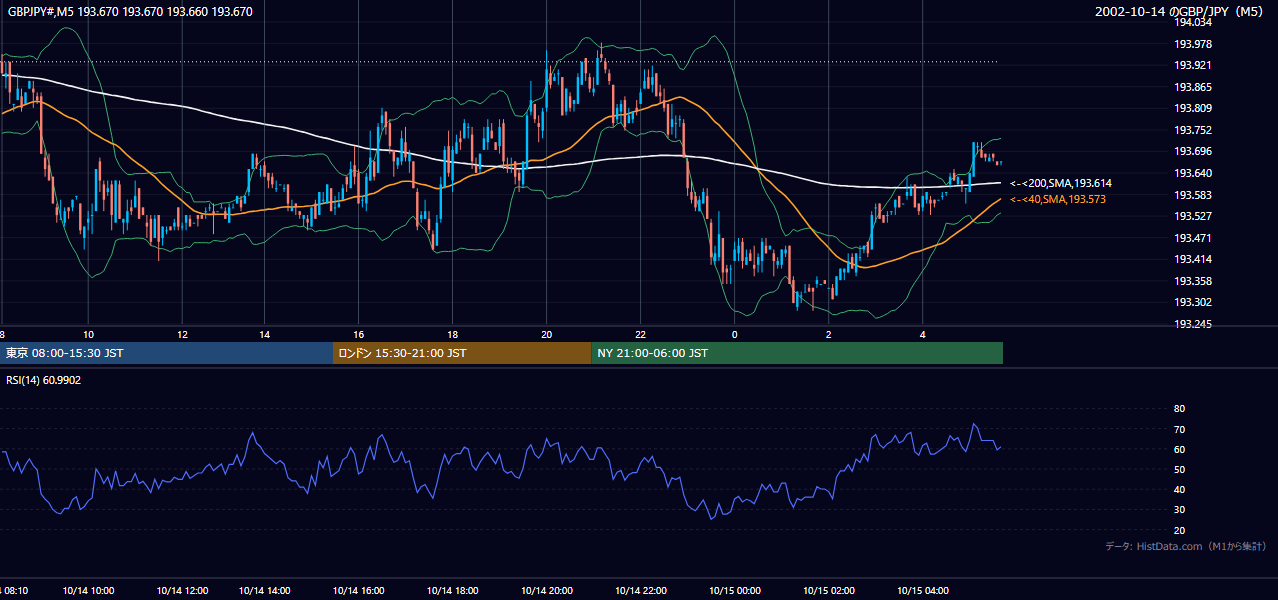Click price axis value 193.865
This screenshot has width=1278, height=600.
[1193, 87]
